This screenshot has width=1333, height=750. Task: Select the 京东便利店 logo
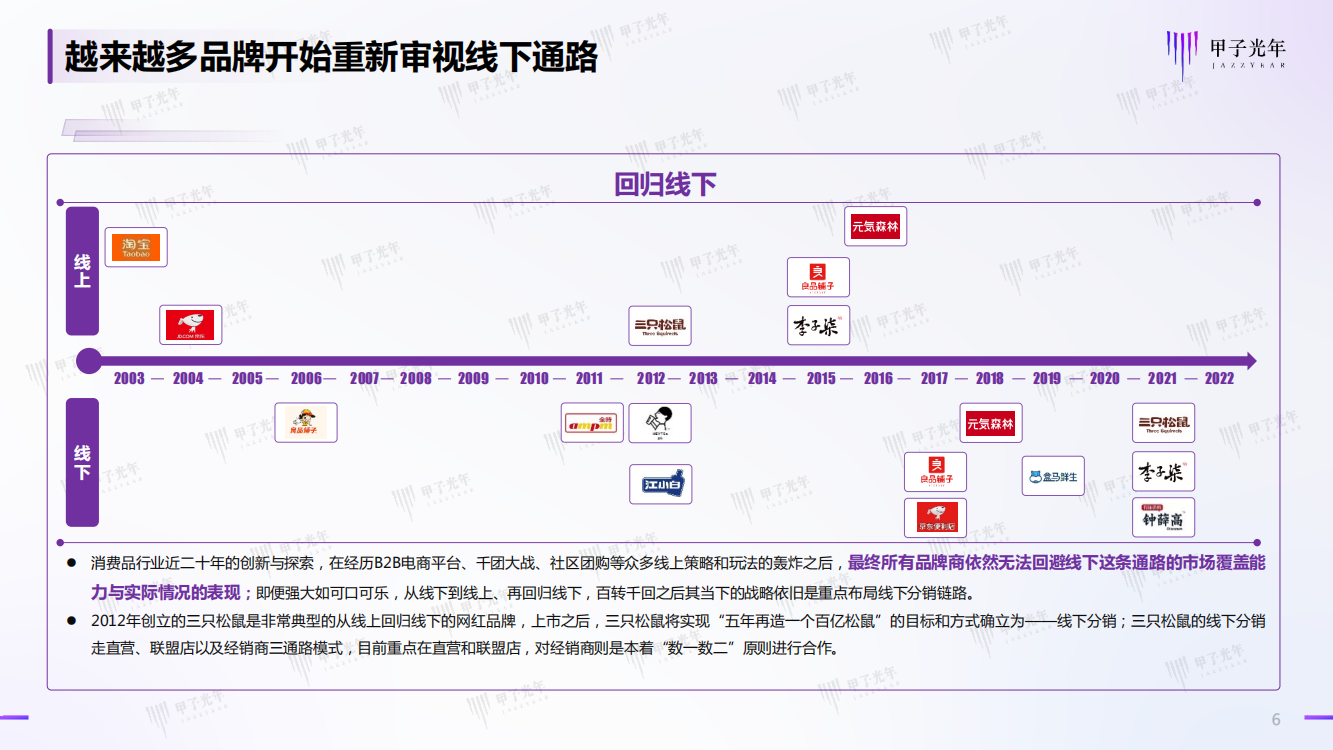936,518
